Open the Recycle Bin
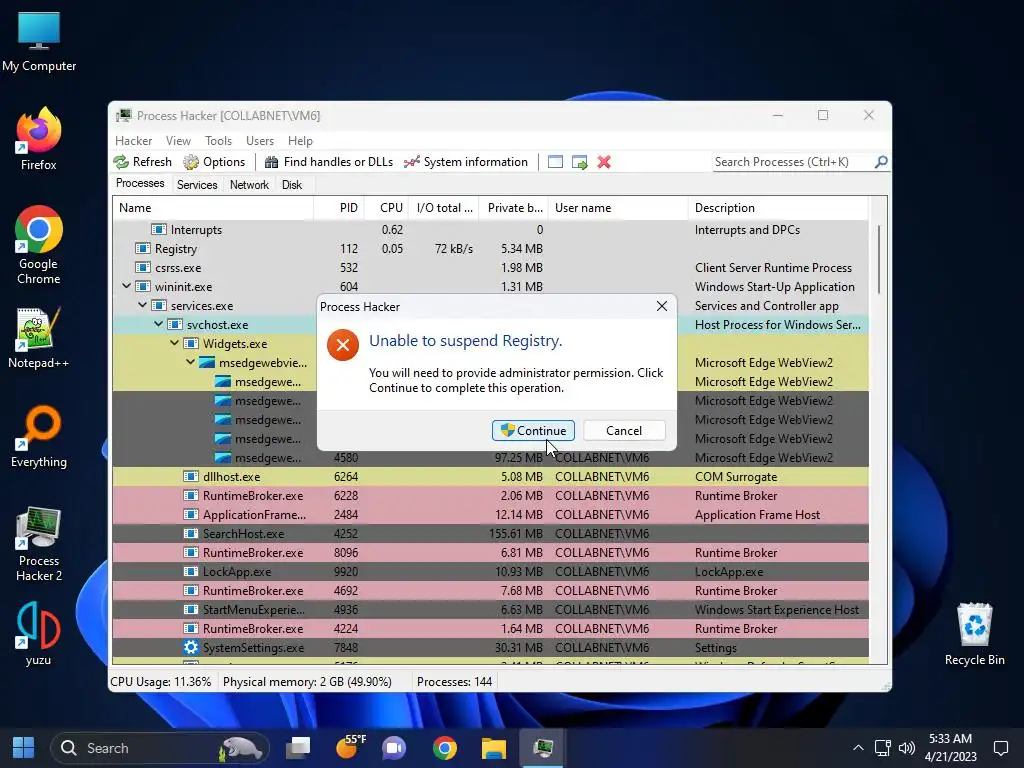Image resolution: width=1024 pixels, height=768 pixels. (x=974, y=633)
